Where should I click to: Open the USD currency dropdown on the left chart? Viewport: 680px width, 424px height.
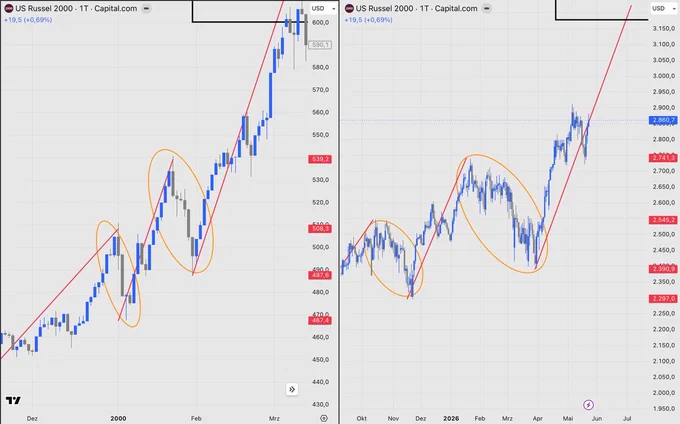(324, 8)
